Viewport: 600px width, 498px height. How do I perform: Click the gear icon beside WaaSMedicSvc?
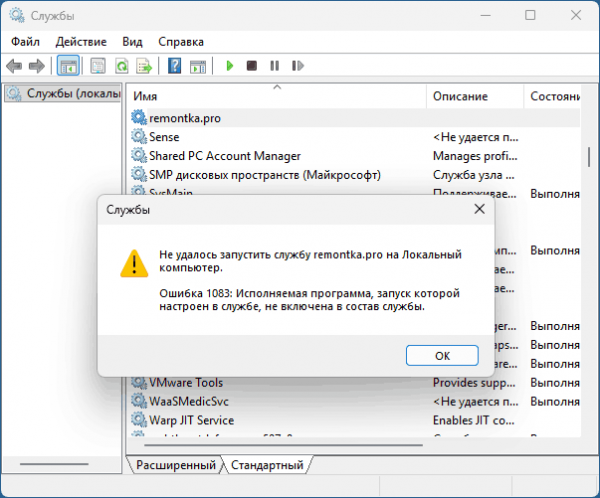(x=139, y=401)
